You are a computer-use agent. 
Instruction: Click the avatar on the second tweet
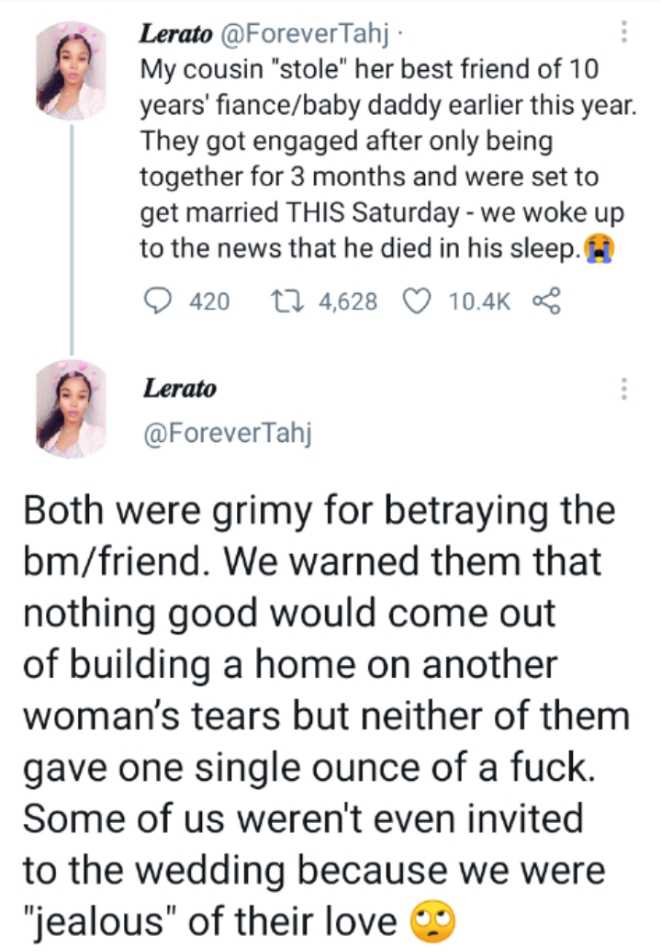point(70,408)
